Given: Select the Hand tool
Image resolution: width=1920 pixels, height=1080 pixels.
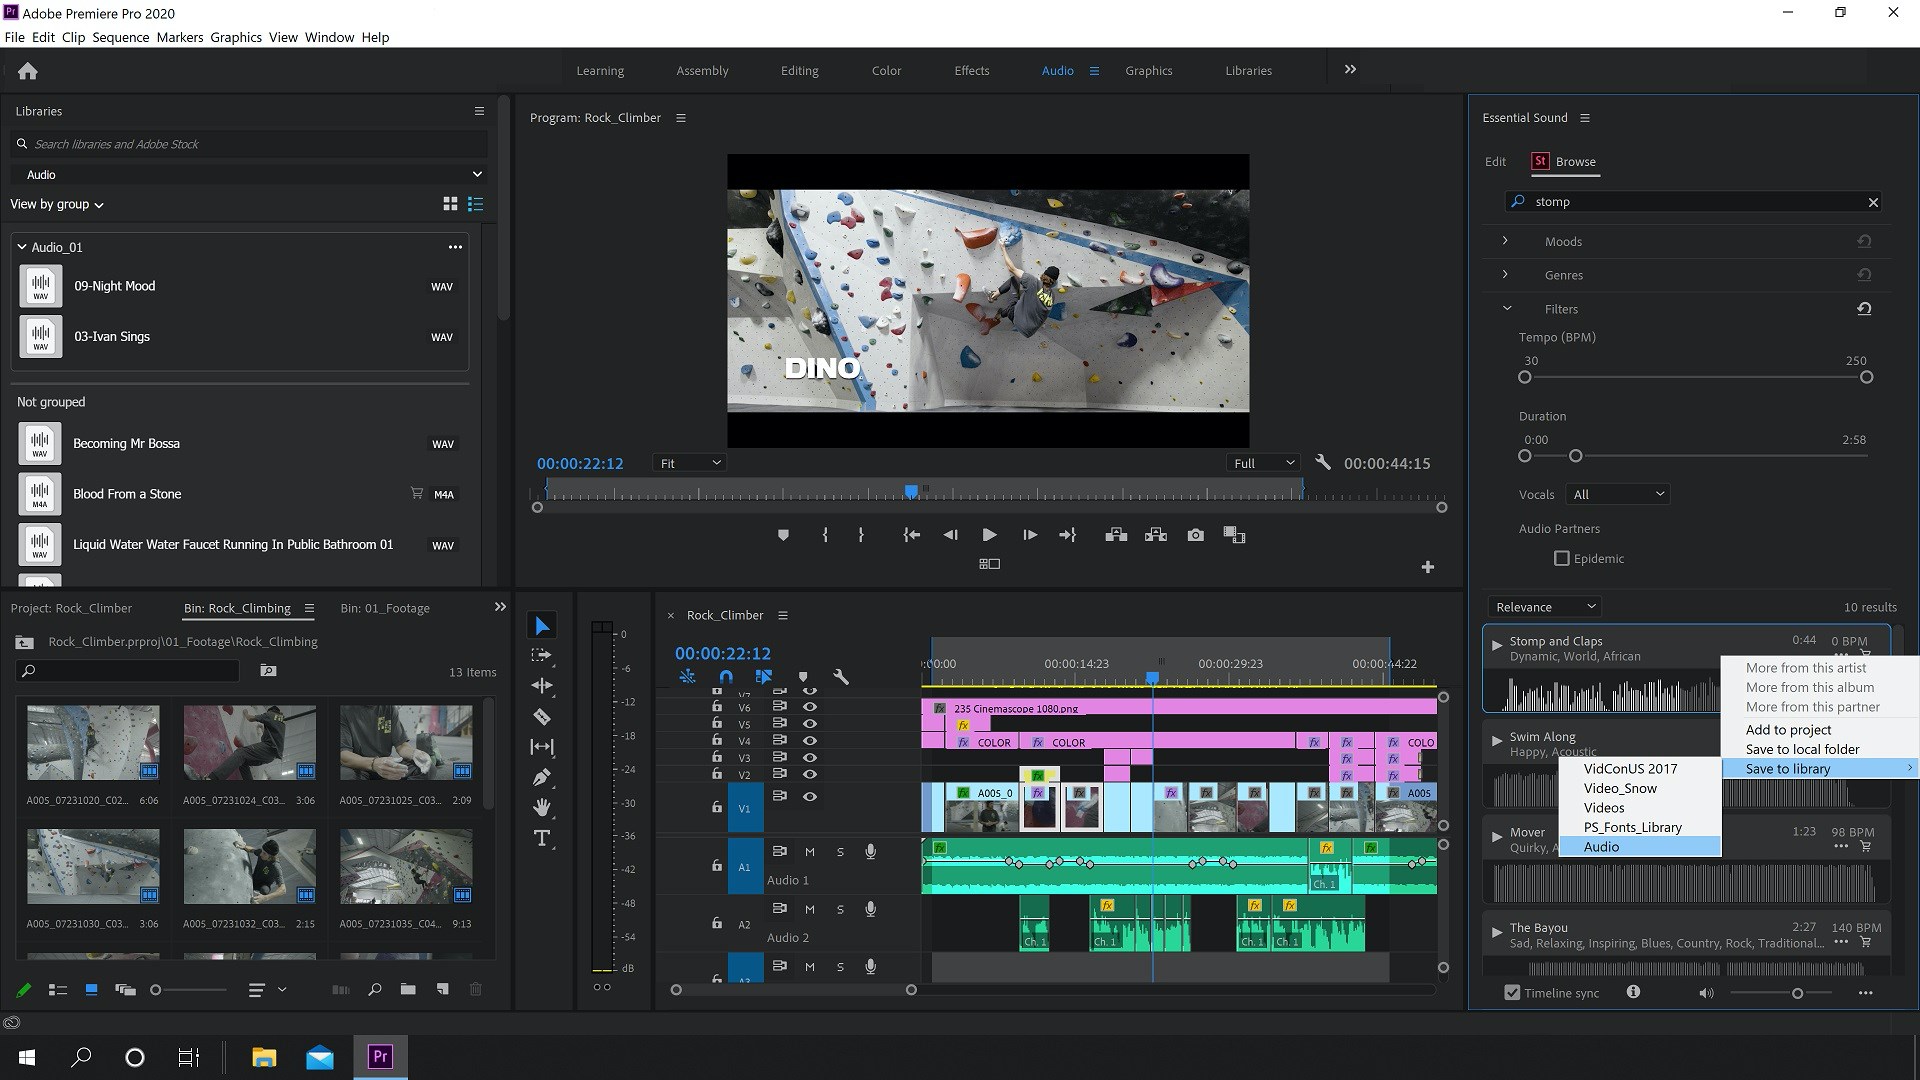Looking at the screenshot, I should [541, 807].
